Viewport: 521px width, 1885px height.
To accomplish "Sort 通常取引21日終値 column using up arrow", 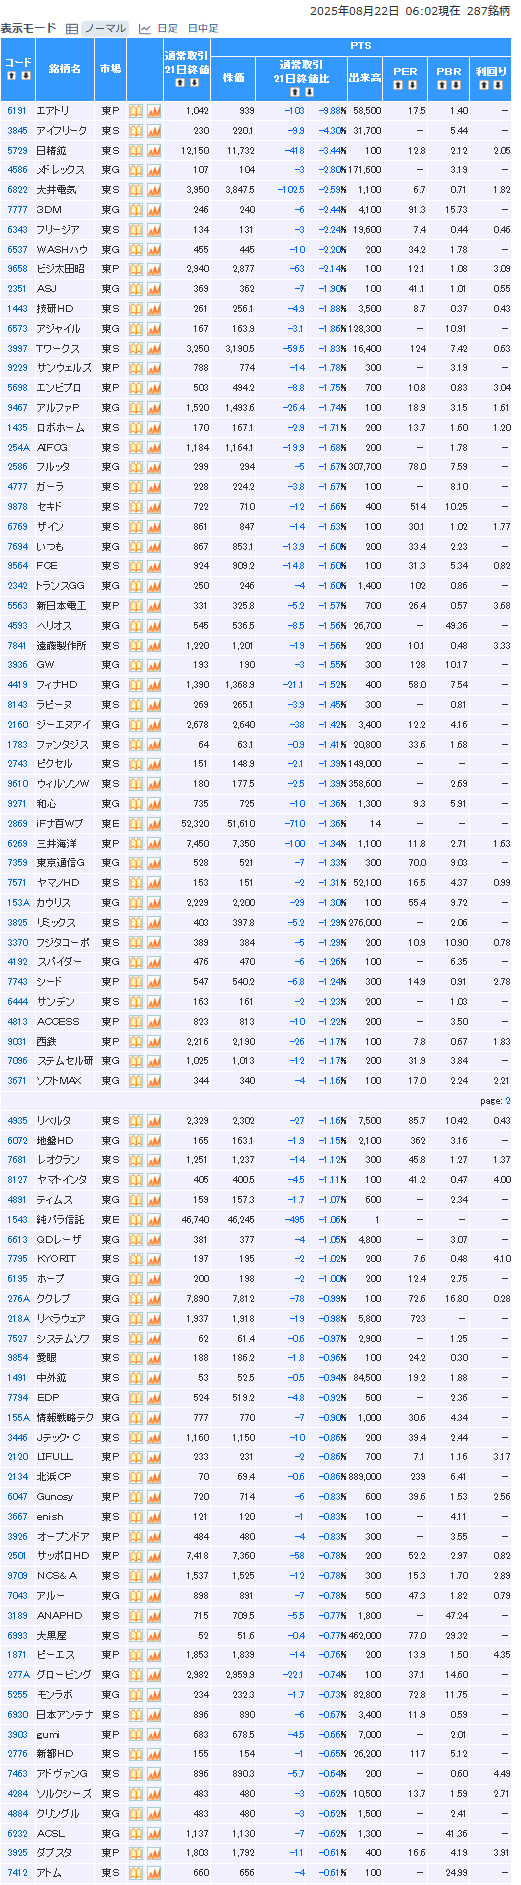I will point(180,83).
